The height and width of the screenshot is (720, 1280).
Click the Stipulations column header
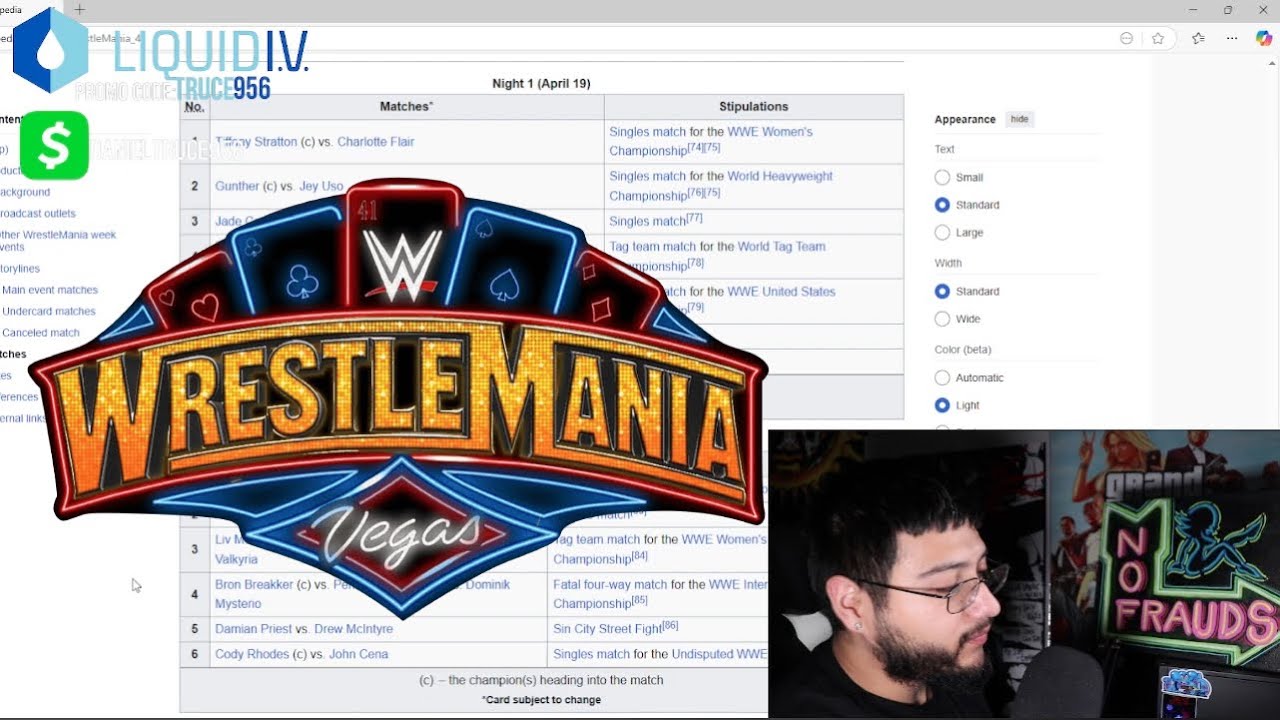754,107
